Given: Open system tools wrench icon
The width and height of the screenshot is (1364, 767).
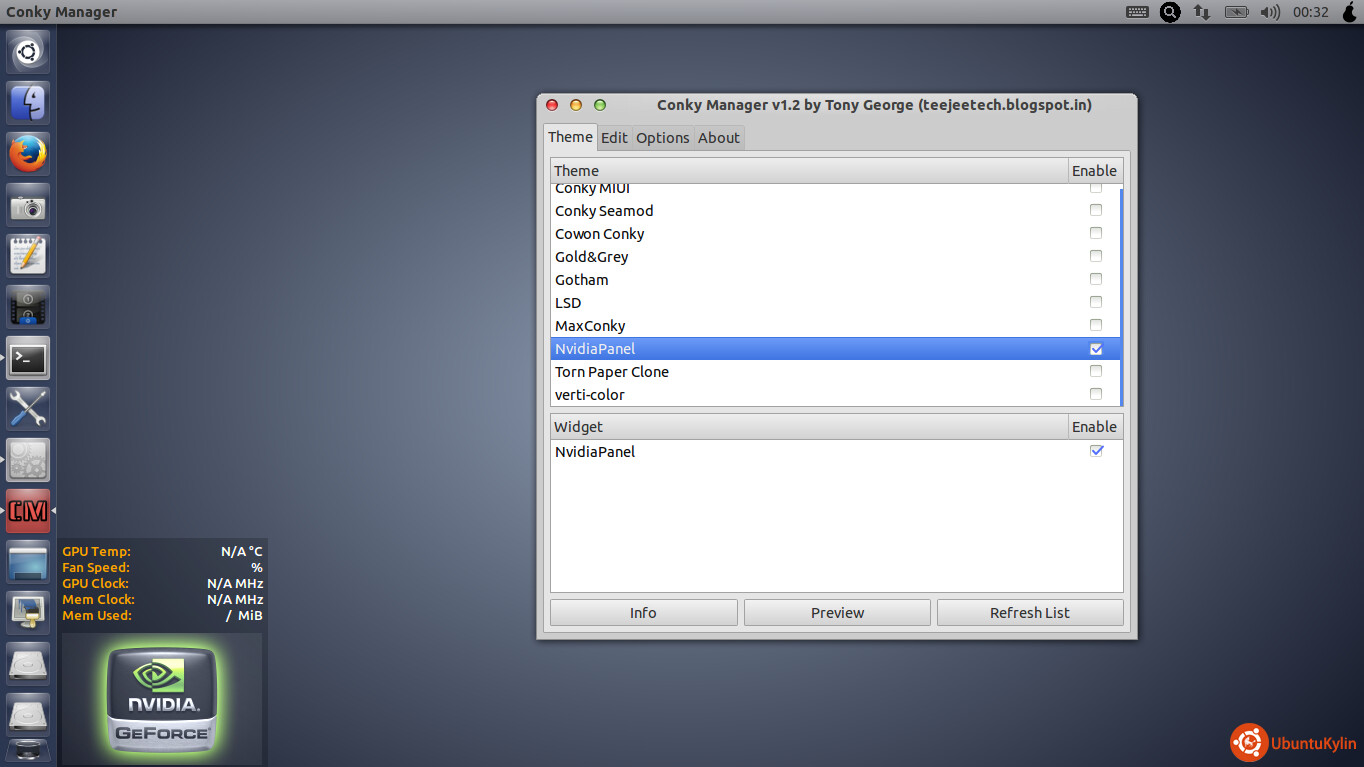Looking at the screenshot, I should pyautogui.click(x=28, y=409).
